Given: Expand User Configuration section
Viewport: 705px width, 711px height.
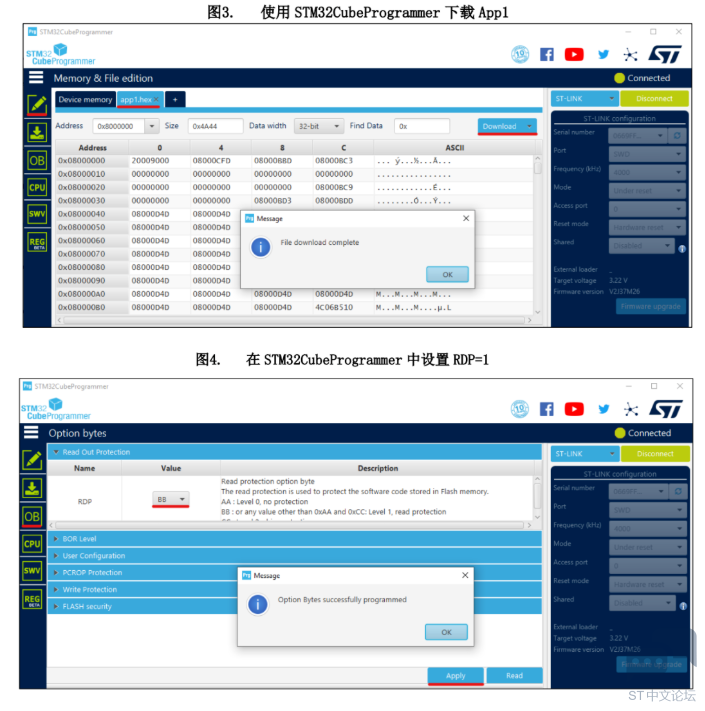Looking at the screenshot, I should pyautogui.click(x=56, y=555).
